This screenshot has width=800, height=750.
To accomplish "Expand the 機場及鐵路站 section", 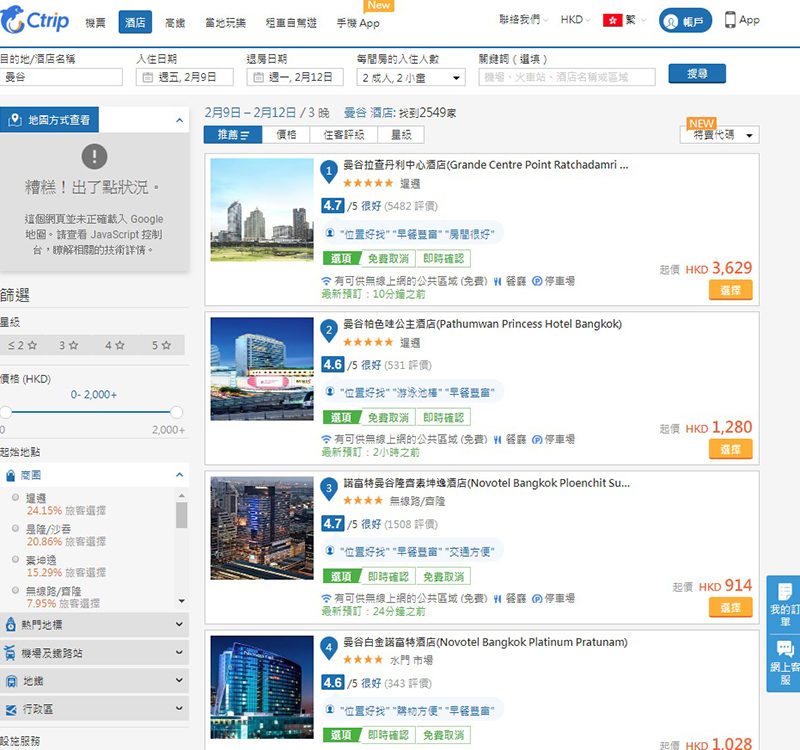I will pos(94,653).
